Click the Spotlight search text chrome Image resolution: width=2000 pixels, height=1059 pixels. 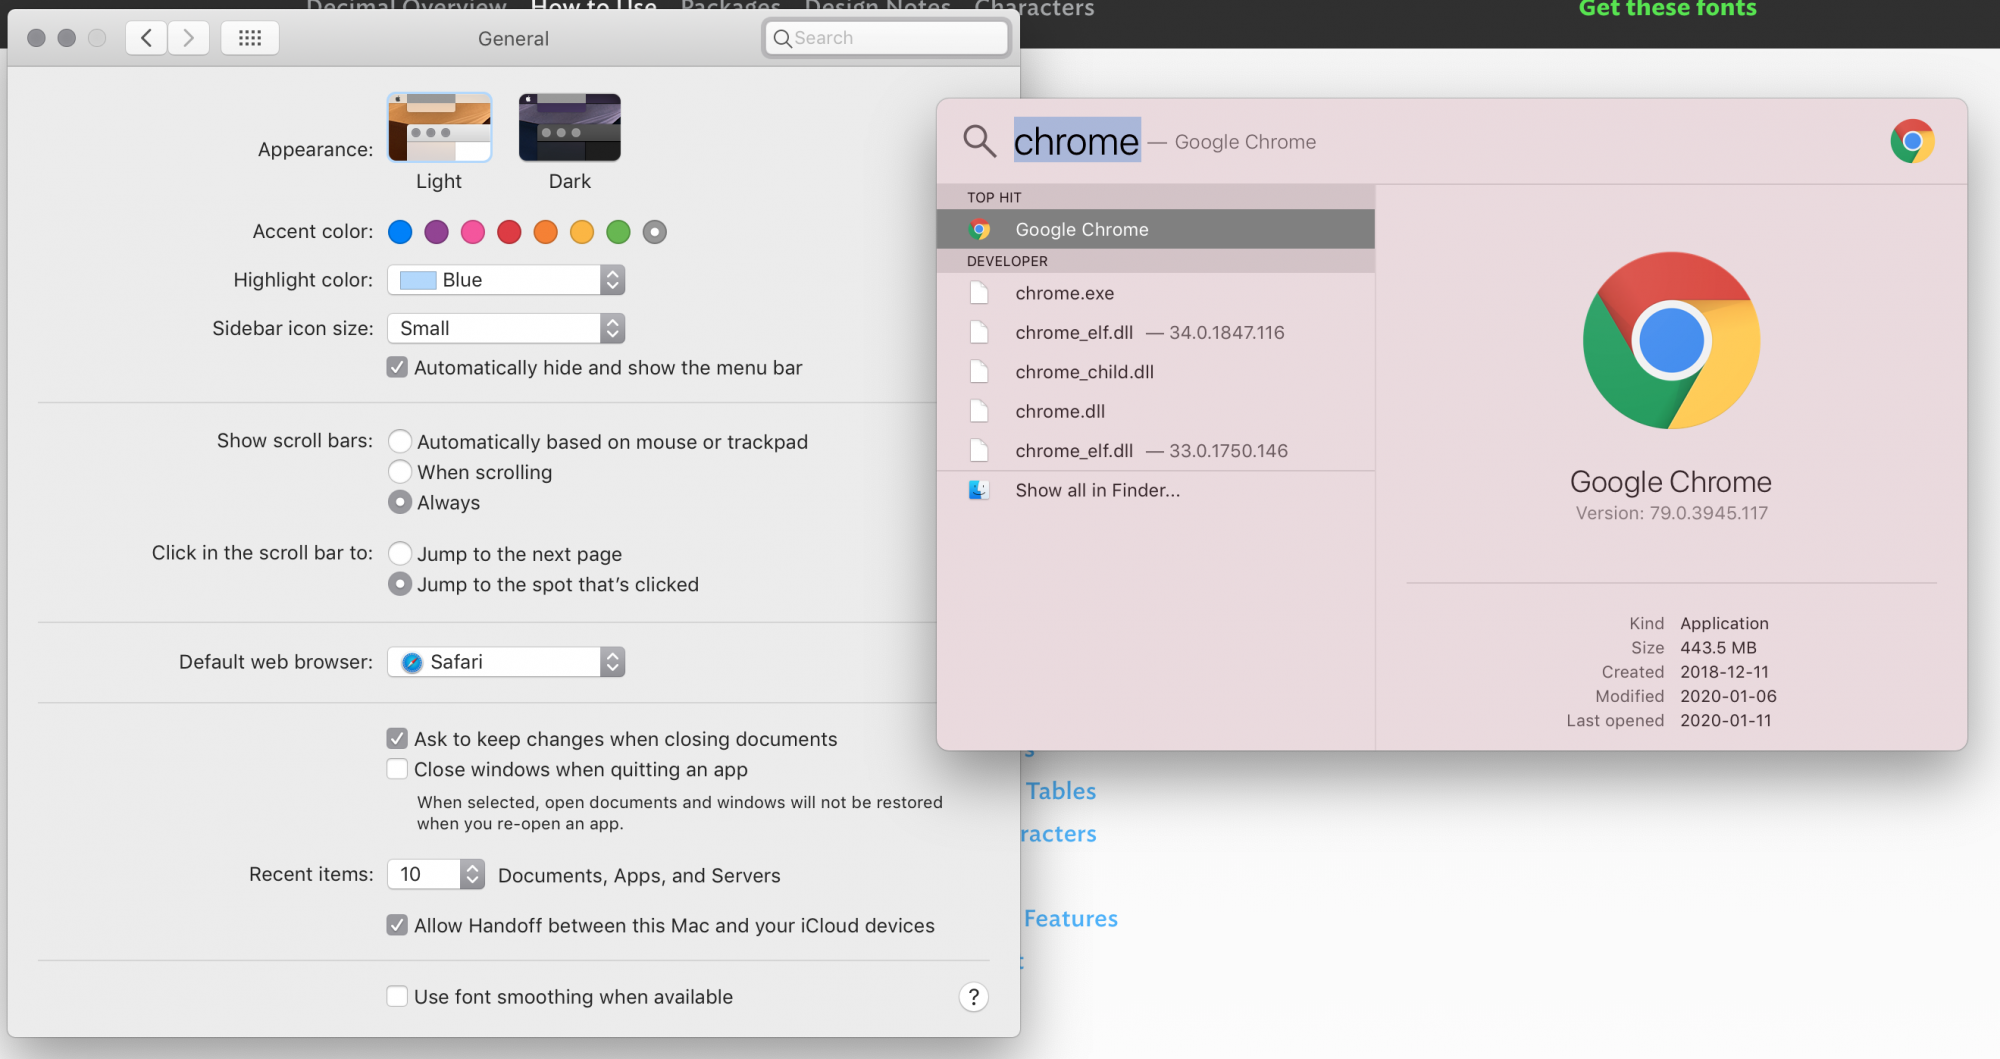click(x=1076, y=141)
